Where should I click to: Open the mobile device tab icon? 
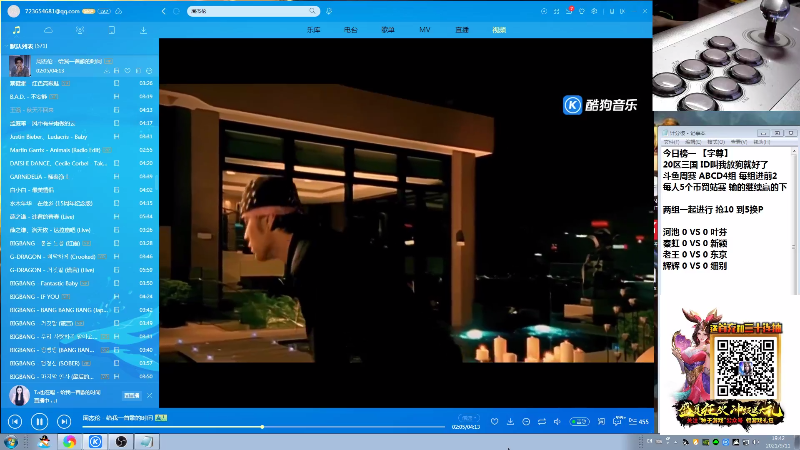[112, 30]
